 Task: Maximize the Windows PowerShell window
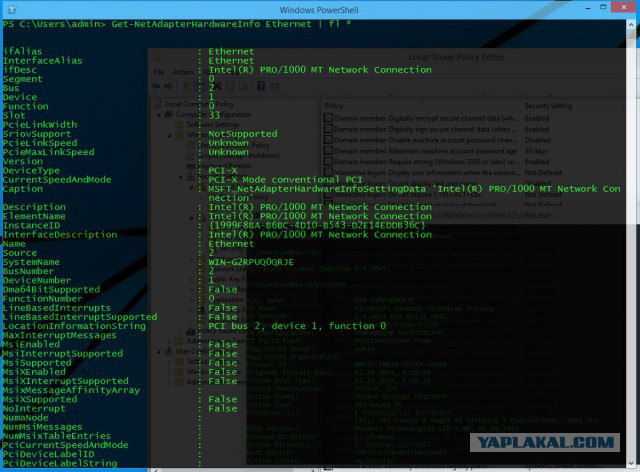pos(603,7)
